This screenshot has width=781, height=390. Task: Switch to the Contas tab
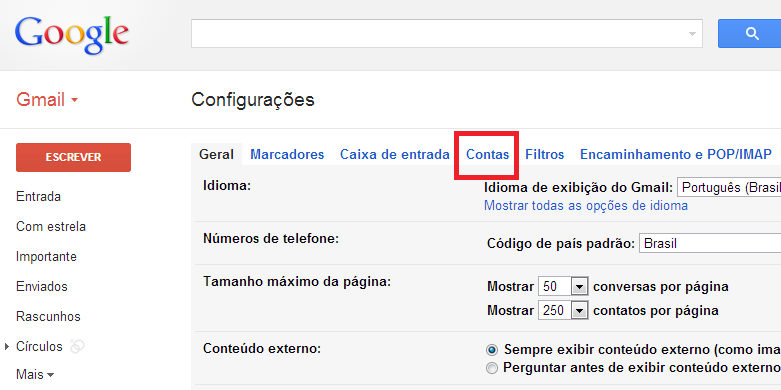488,154
